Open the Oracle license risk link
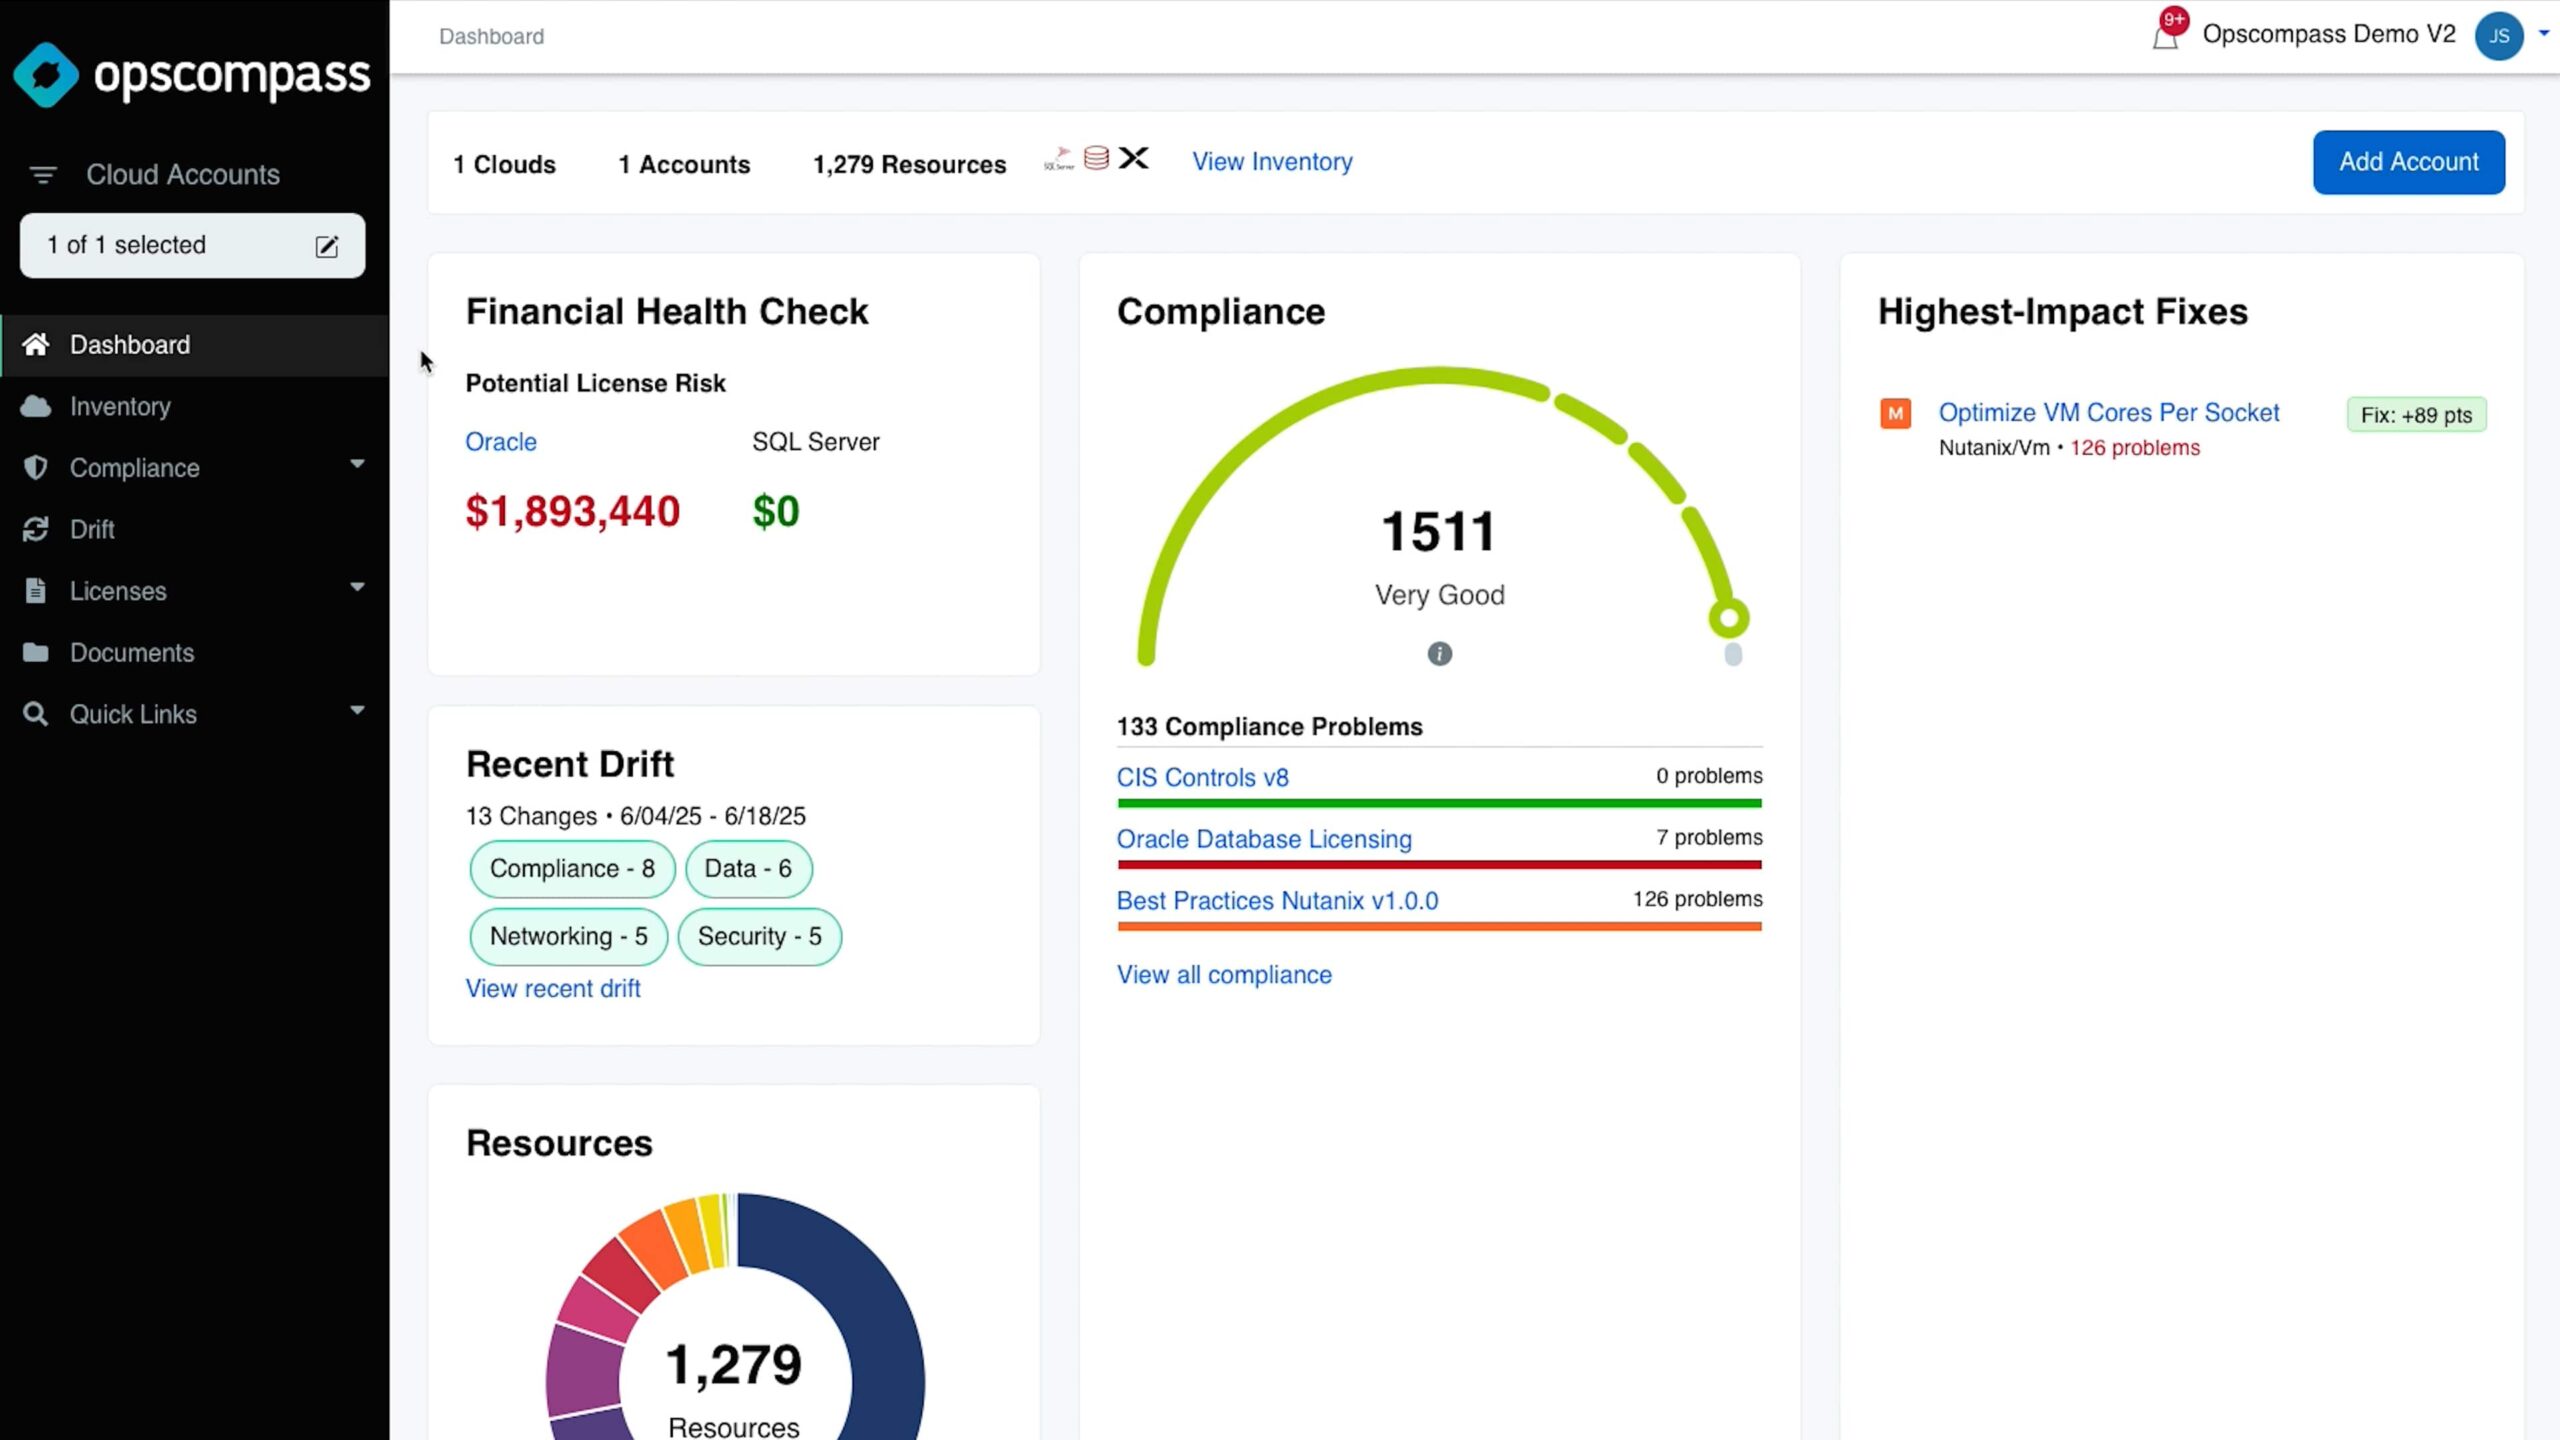This screenshot has width=2560, height=1440. (x=501, y=442)
